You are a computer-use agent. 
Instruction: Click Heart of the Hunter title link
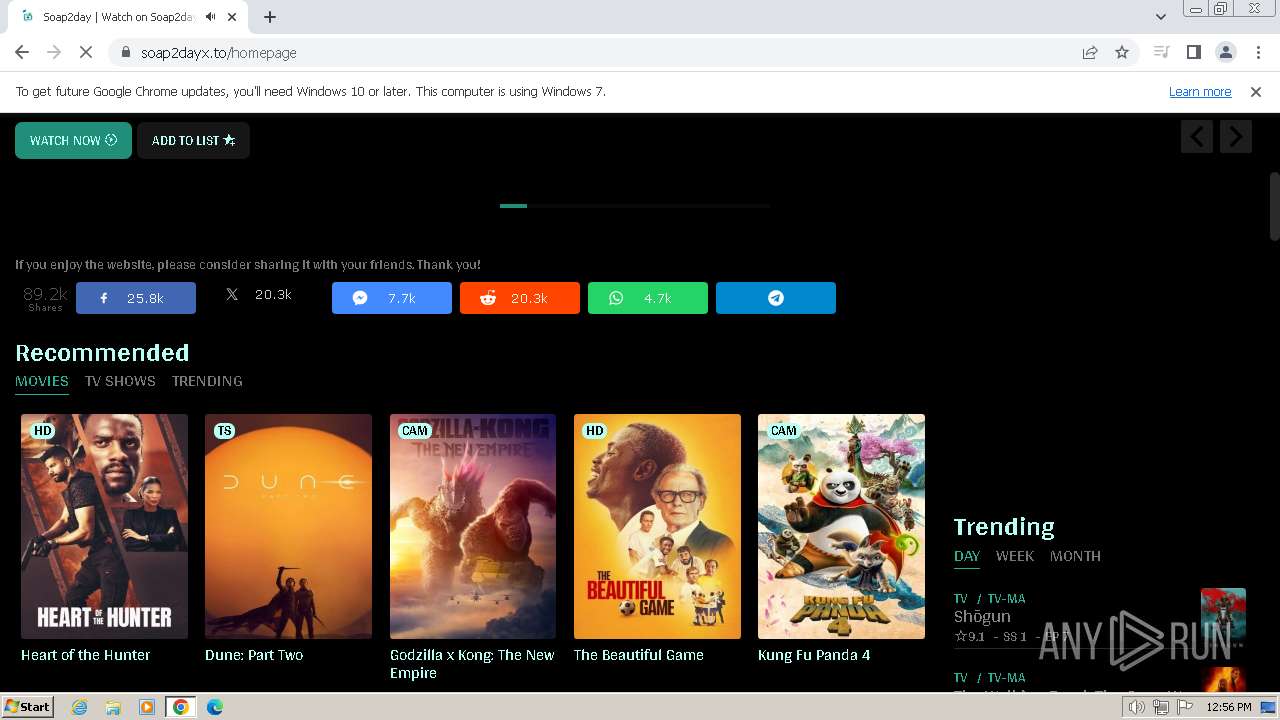click(86, 655)
